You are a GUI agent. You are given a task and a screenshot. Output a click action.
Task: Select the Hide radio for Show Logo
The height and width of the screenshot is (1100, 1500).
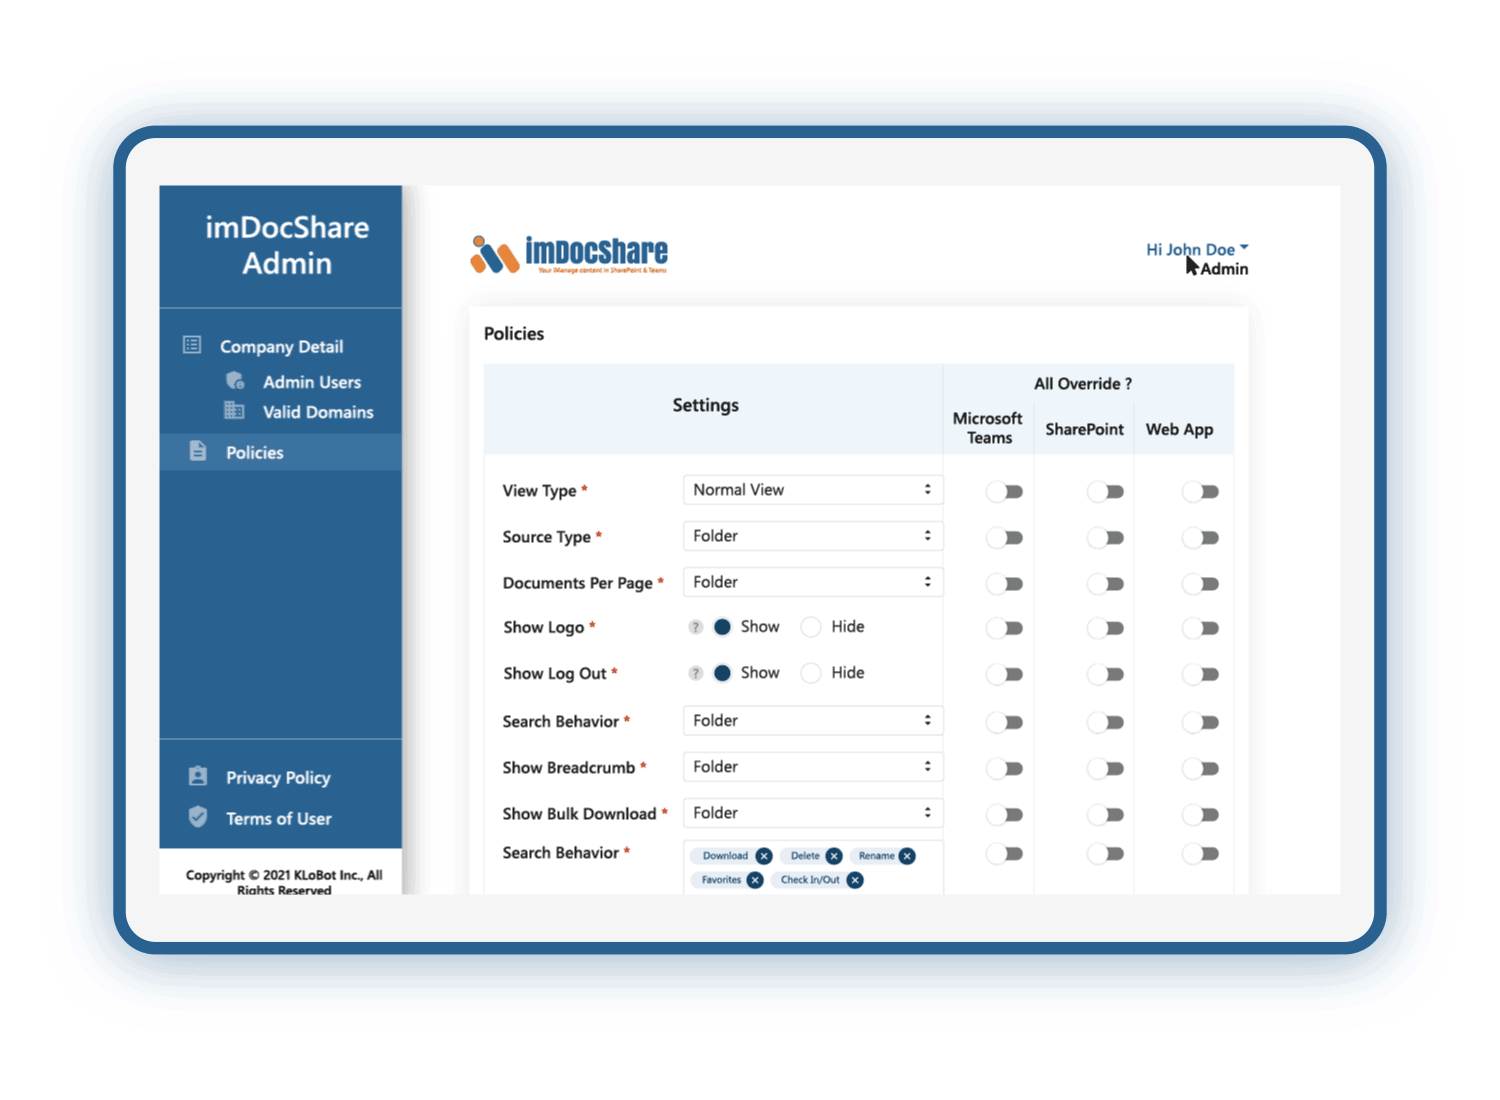tap(811, 627)
